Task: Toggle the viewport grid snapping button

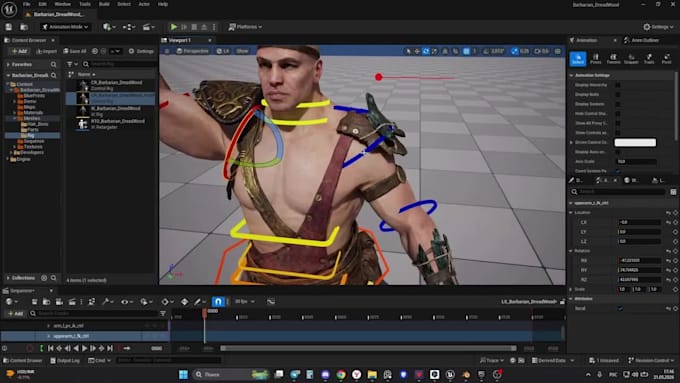Action: (x=466, y=51)
